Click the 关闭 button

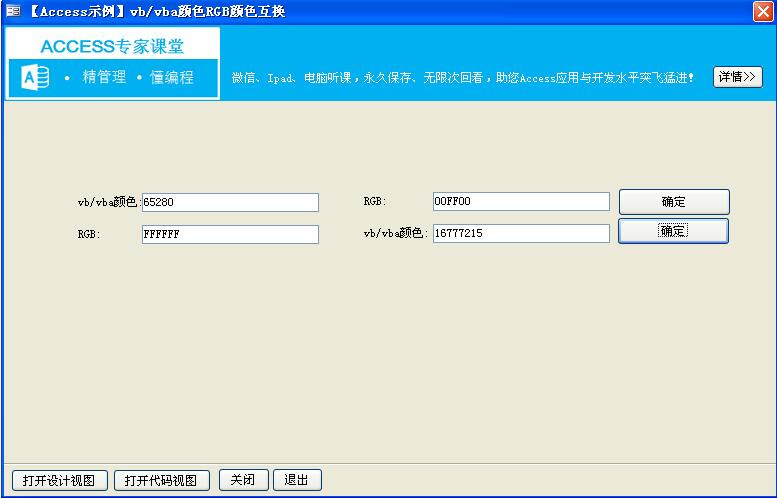tap(243, 480)
